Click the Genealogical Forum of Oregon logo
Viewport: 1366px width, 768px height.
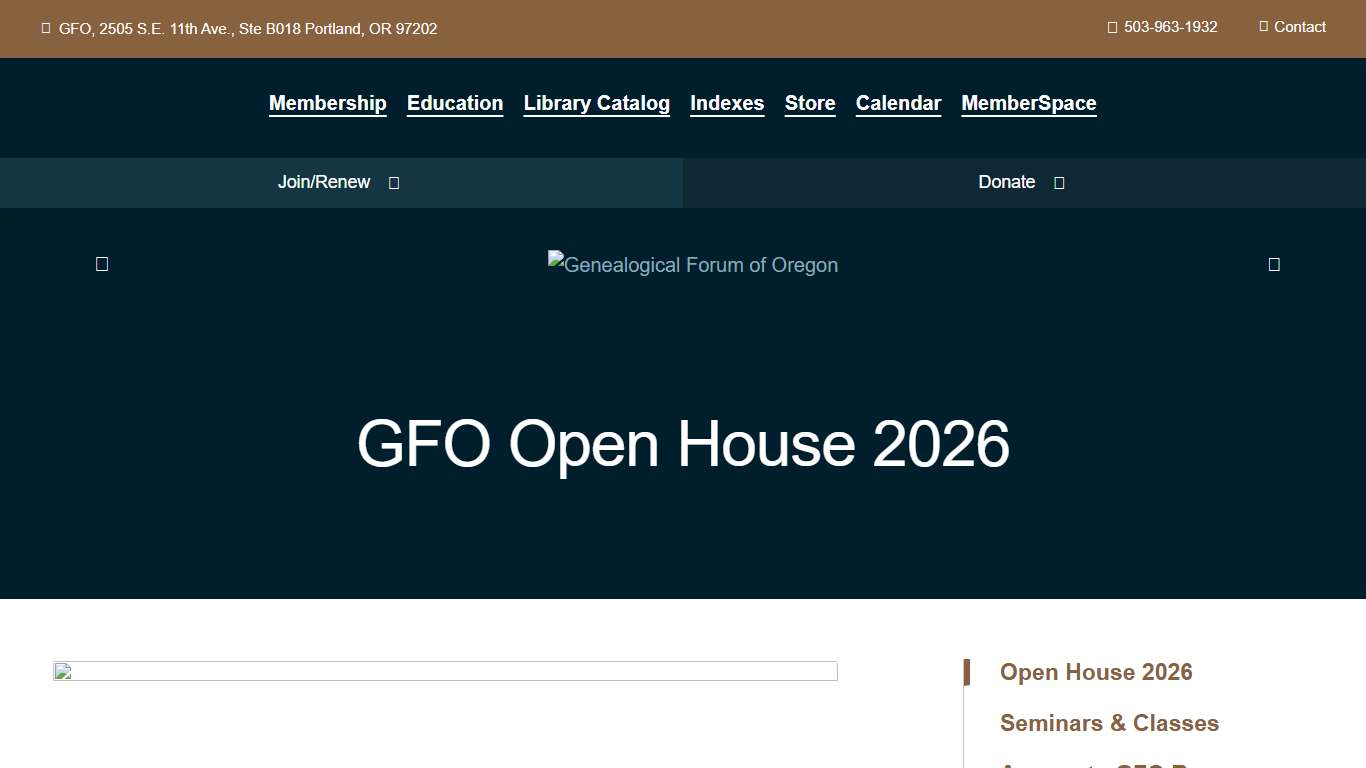[692, 264]
